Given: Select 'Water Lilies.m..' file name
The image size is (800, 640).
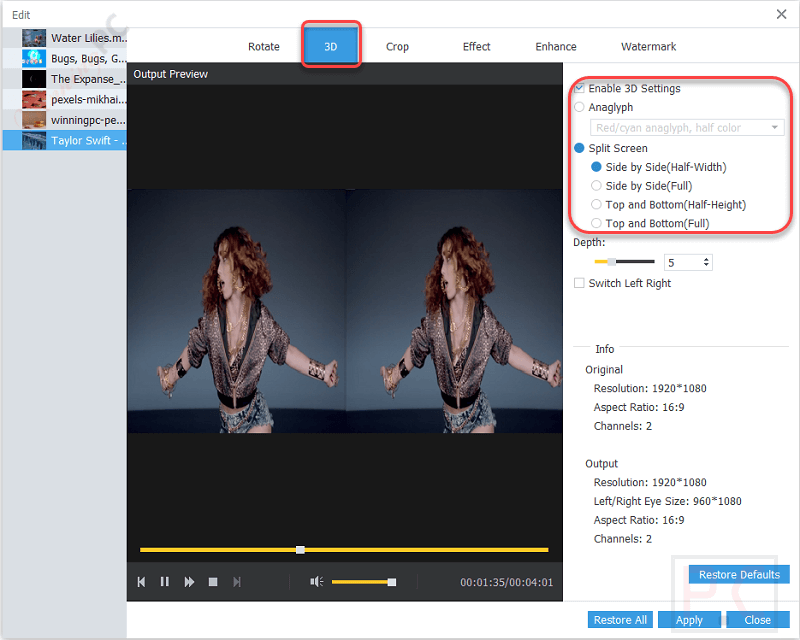Looking at the screenshot, I should tap(89, 38).
